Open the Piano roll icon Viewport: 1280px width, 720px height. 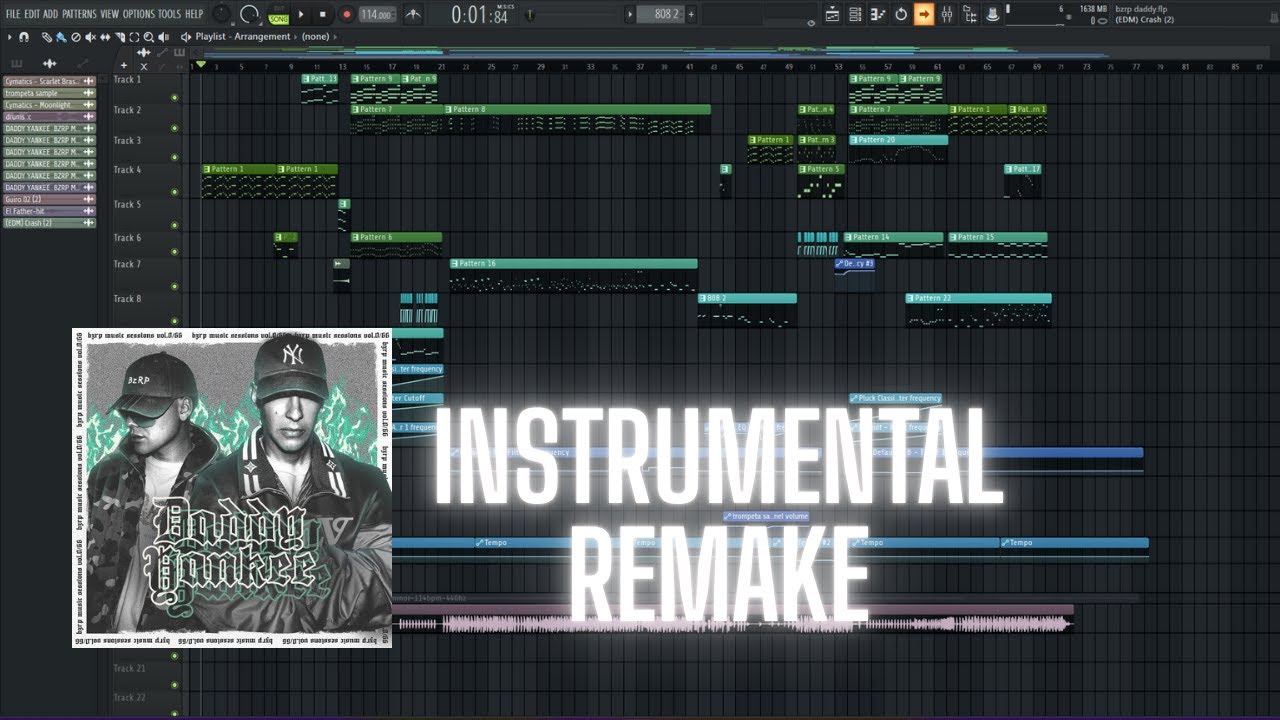coord(878,14)
